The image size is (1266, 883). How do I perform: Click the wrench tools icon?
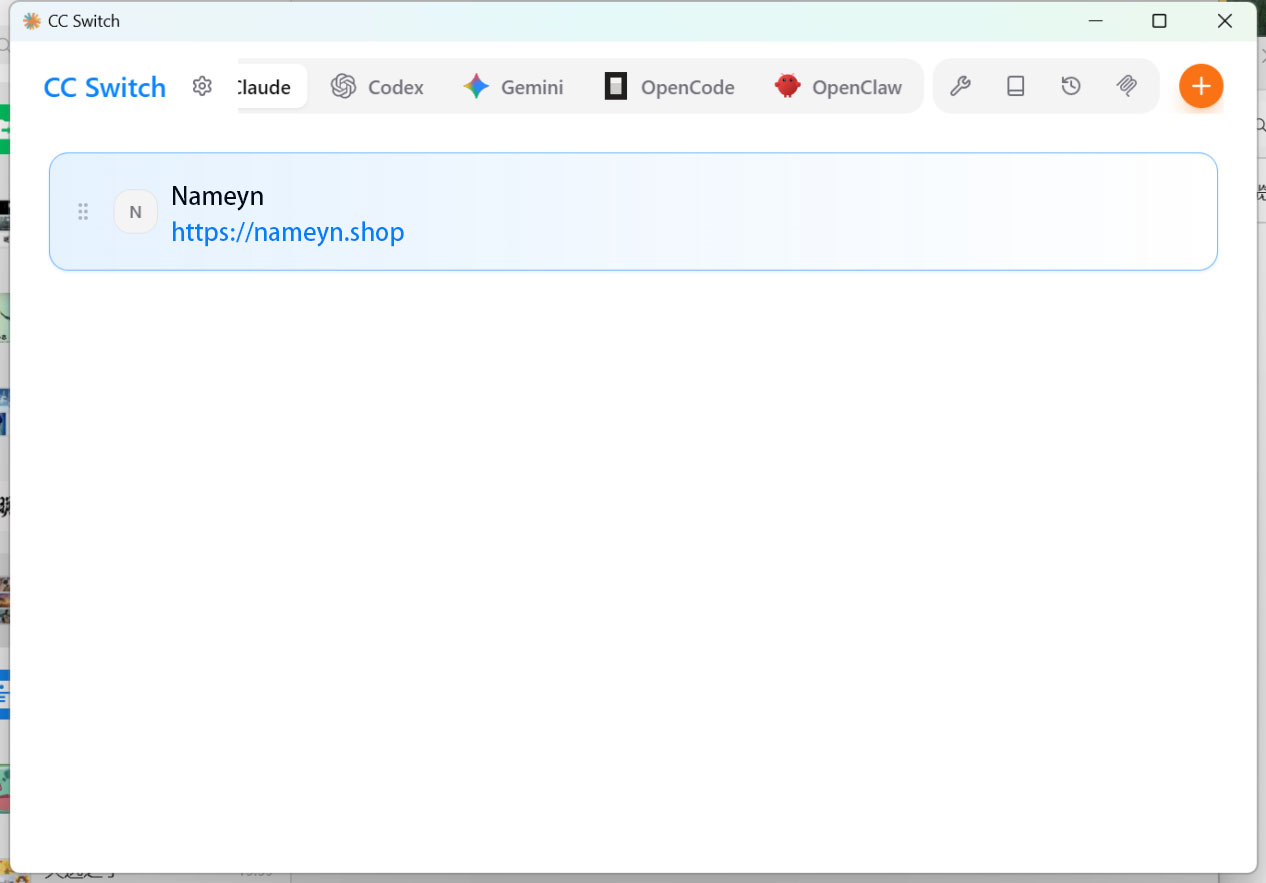coord(960,87)
